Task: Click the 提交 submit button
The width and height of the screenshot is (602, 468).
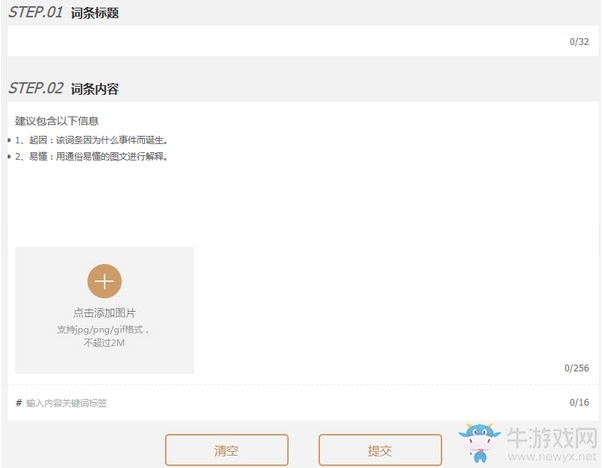Action: [x=380, y=450]
